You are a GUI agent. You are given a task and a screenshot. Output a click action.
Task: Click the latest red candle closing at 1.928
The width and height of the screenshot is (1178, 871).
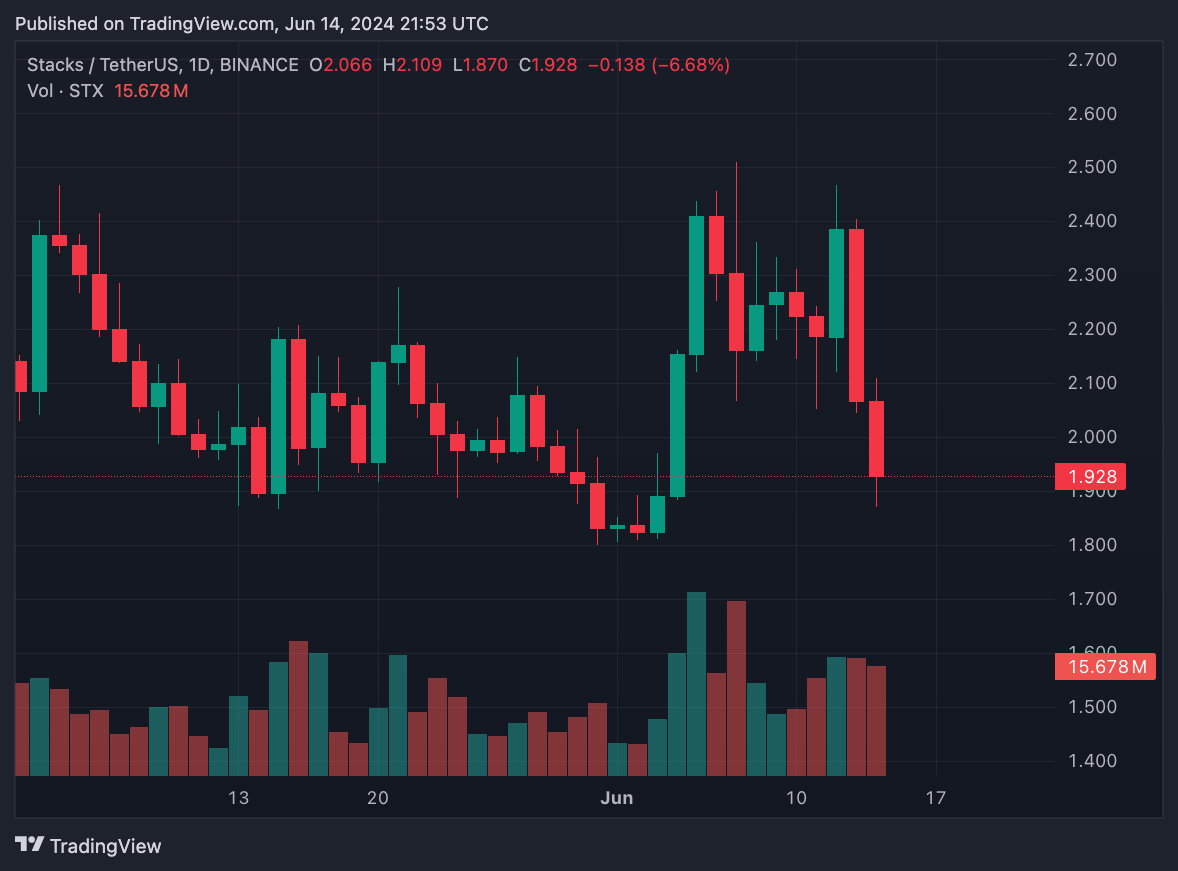[876, 439]
